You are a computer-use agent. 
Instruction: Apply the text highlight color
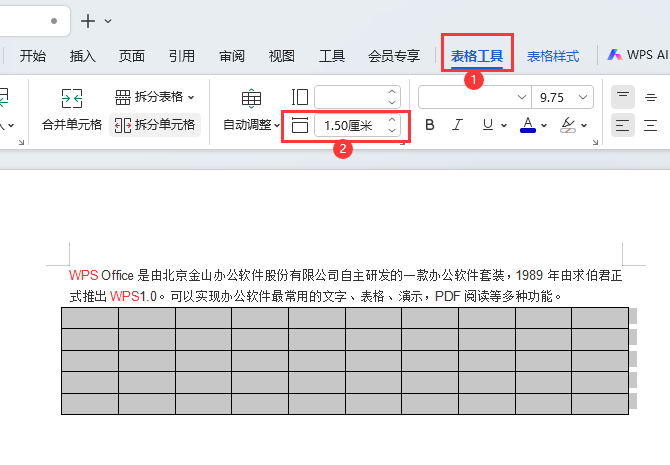click(x=568, y=125)
